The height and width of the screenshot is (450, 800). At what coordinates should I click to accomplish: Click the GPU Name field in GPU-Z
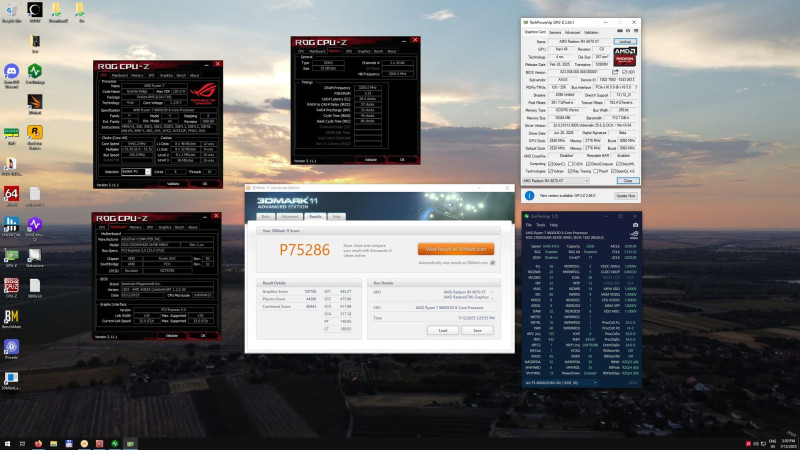click(579, 41)
